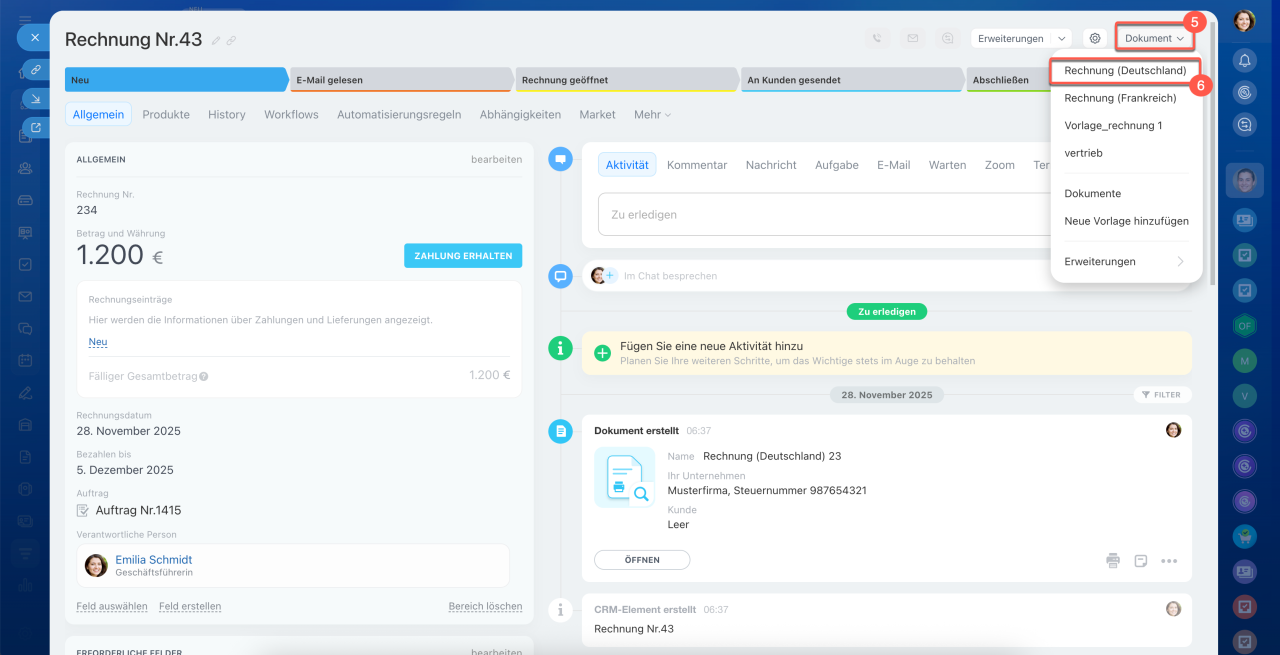Open the Emilia Schmidt profile link
The image size is (1280, 655).
click(153, 560)
